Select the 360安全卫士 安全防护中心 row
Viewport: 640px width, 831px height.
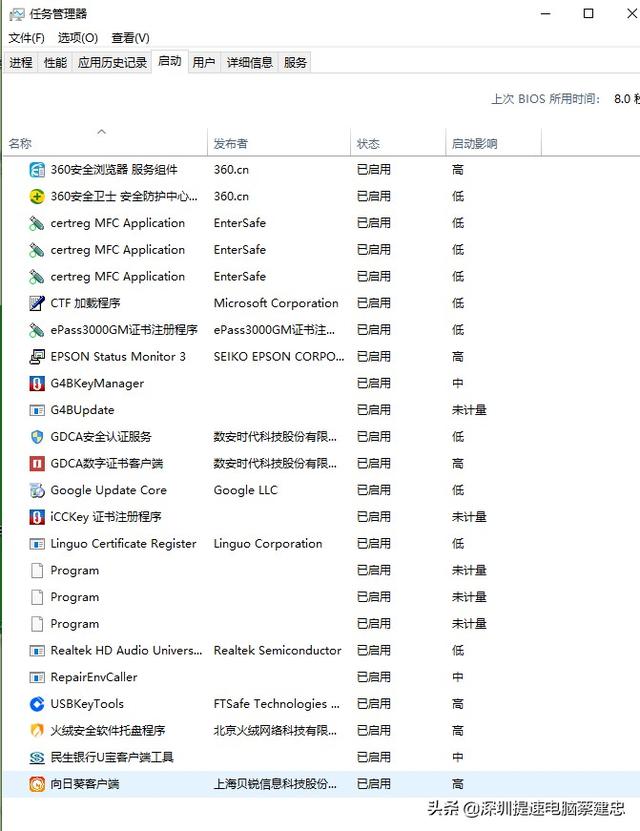coord(321,197)
